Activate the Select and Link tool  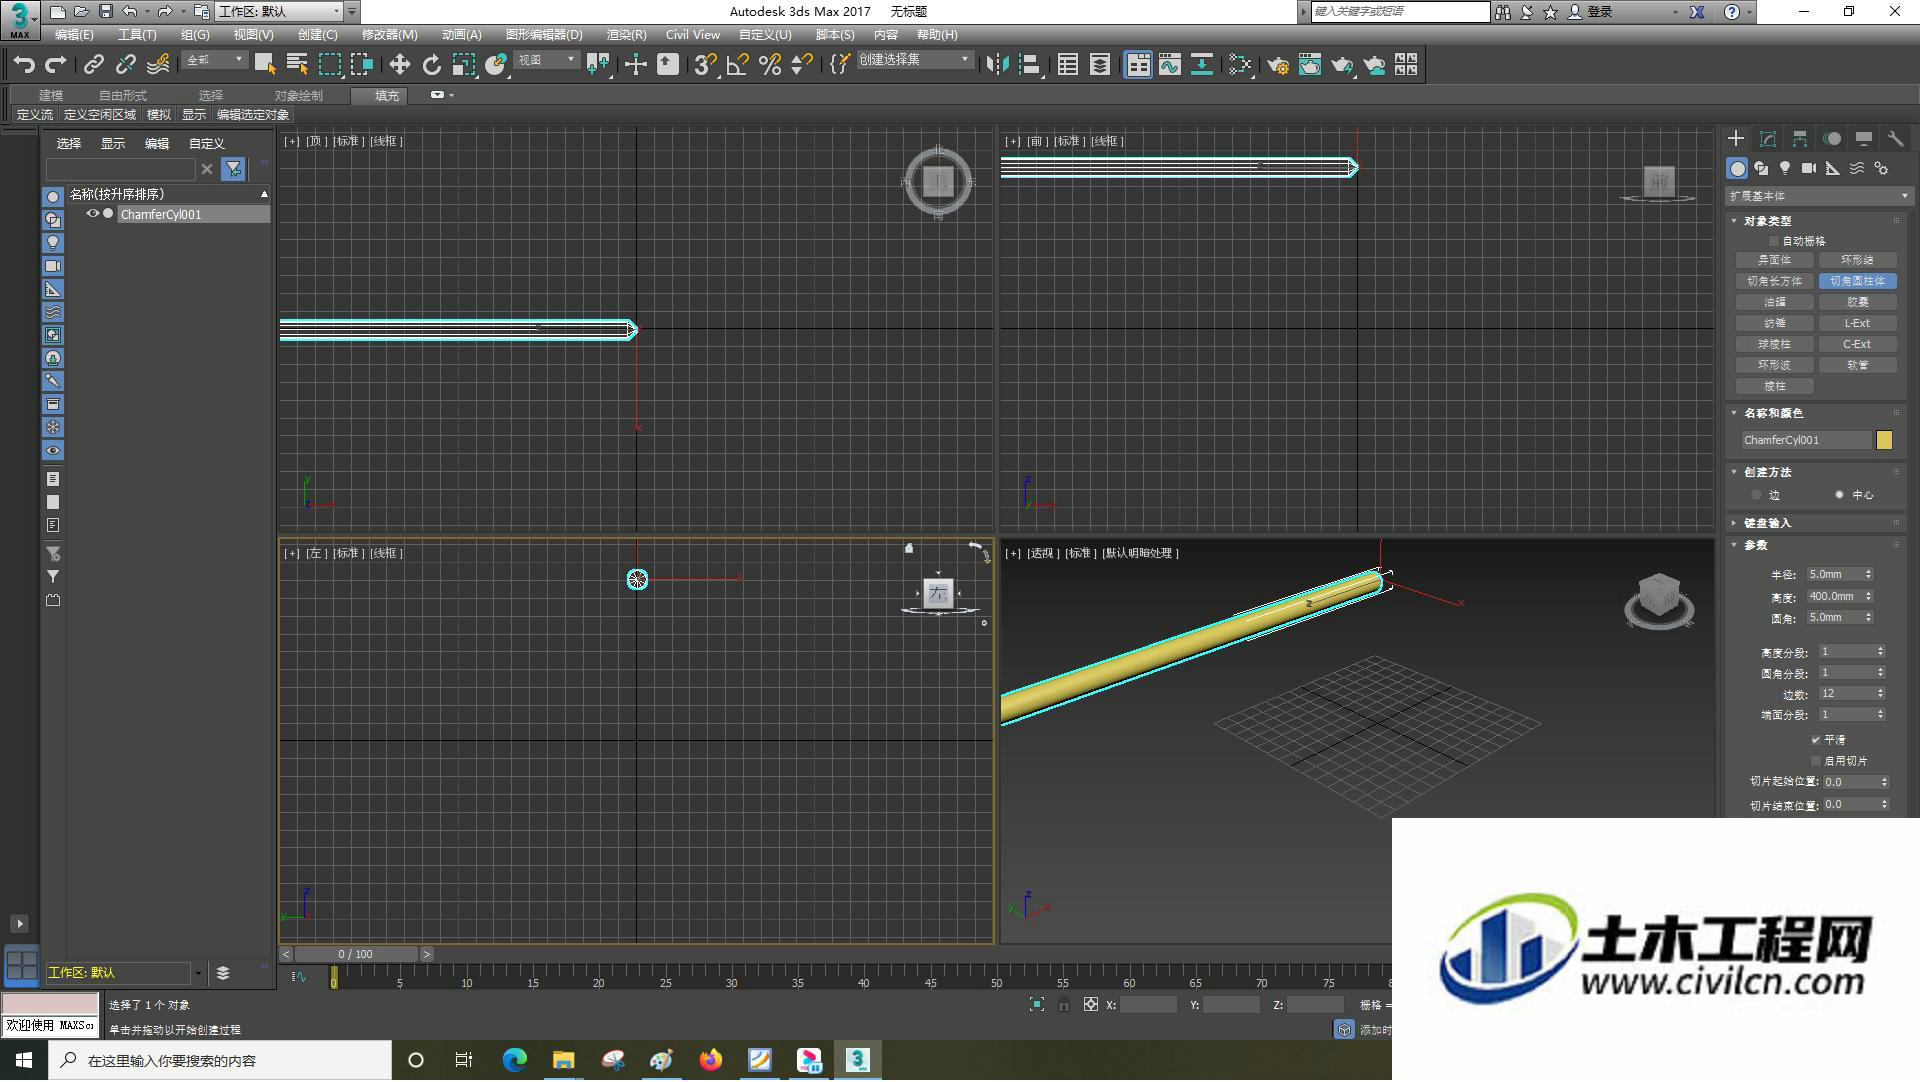click(x=93, y=65)
